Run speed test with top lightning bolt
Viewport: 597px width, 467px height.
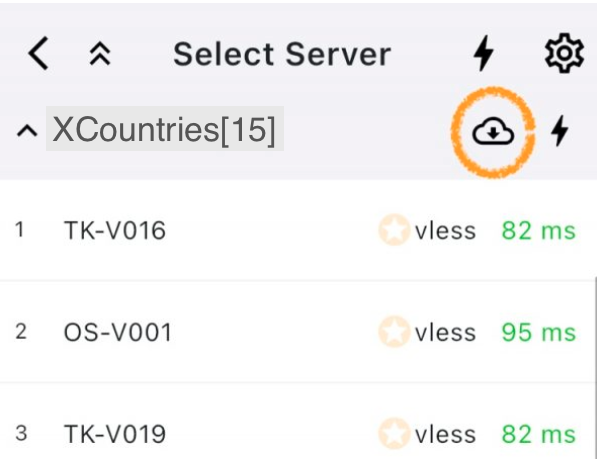click(x=484, y=53)
